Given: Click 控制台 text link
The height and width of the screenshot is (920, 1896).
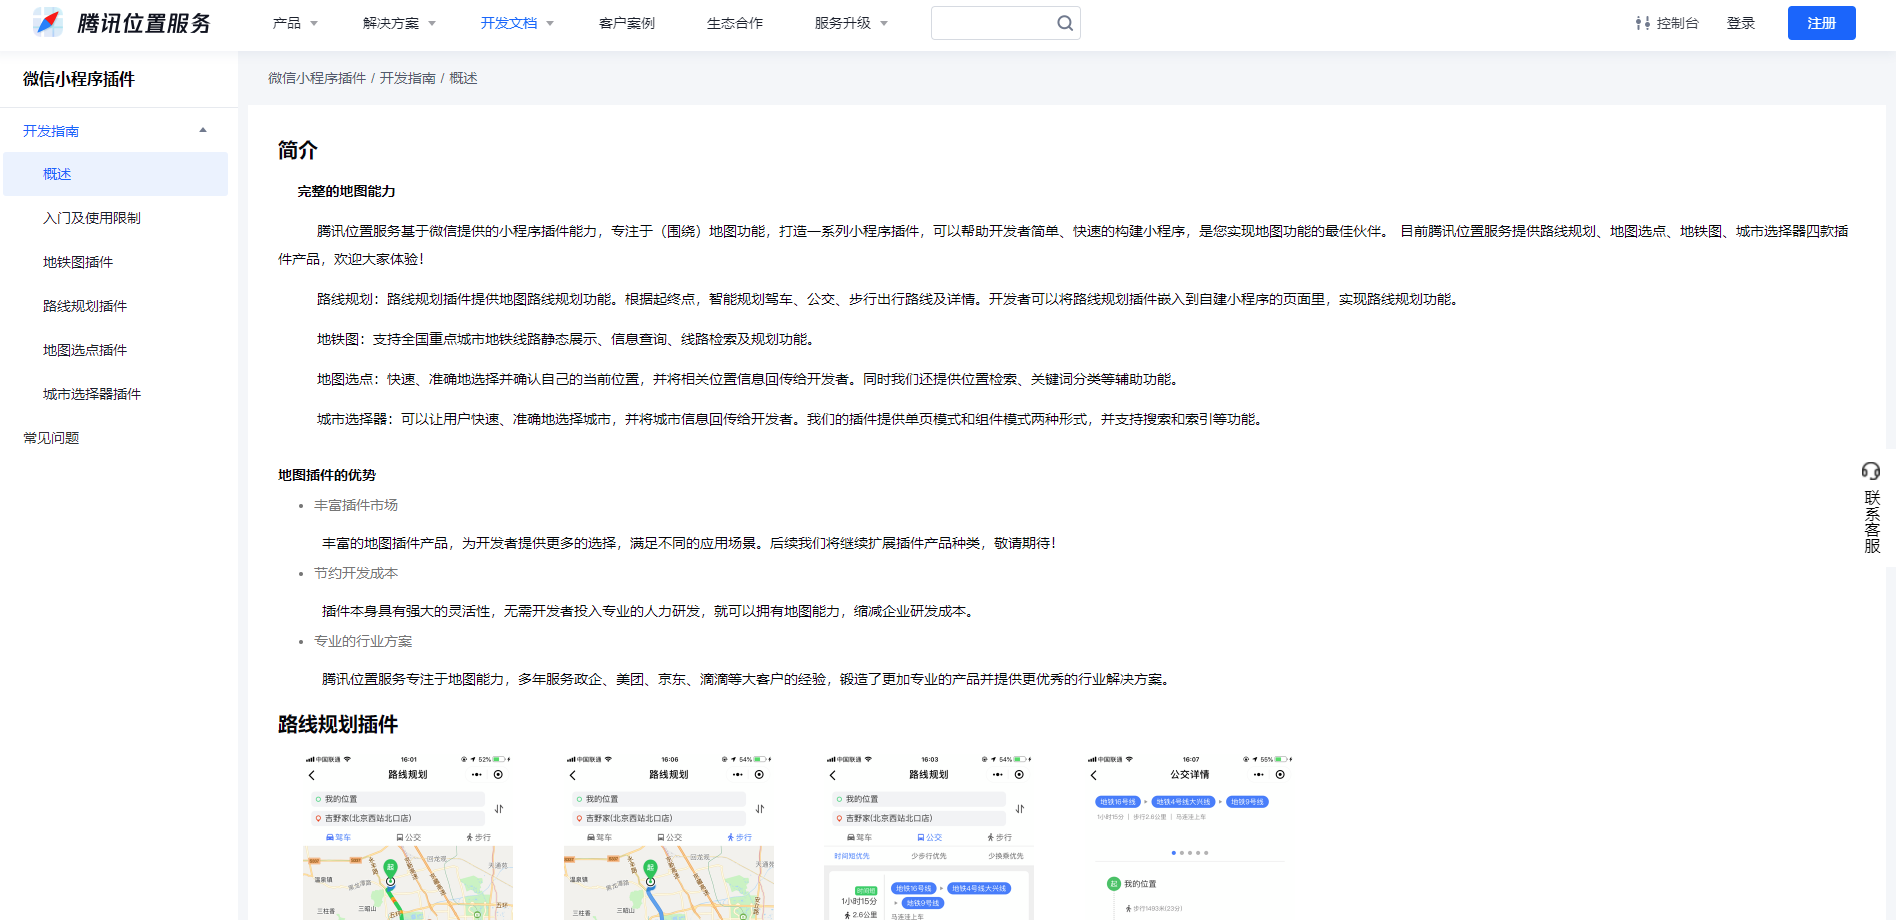Looking at the screenshot, I should pos(1678,23).
